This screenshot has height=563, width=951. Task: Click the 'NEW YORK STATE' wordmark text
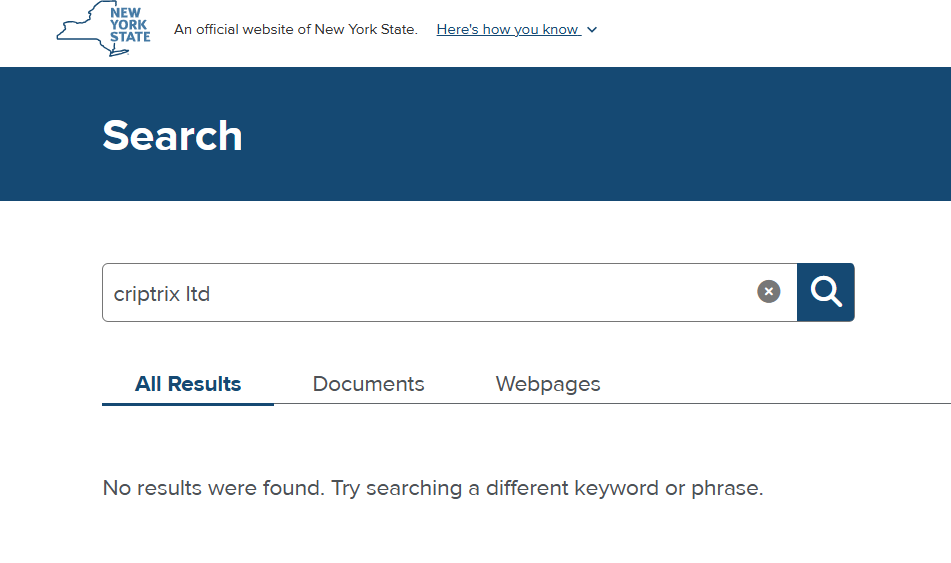pos(130,25)
